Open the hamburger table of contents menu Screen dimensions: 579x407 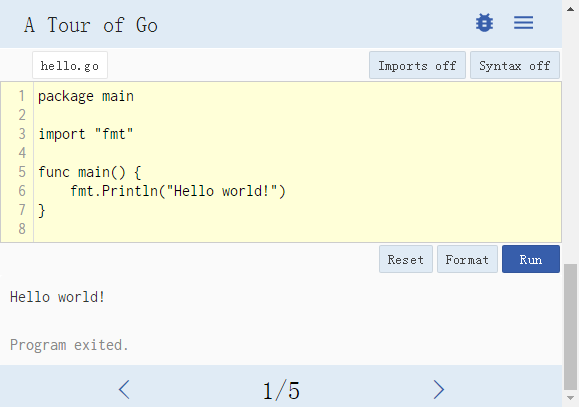[523, 23]
